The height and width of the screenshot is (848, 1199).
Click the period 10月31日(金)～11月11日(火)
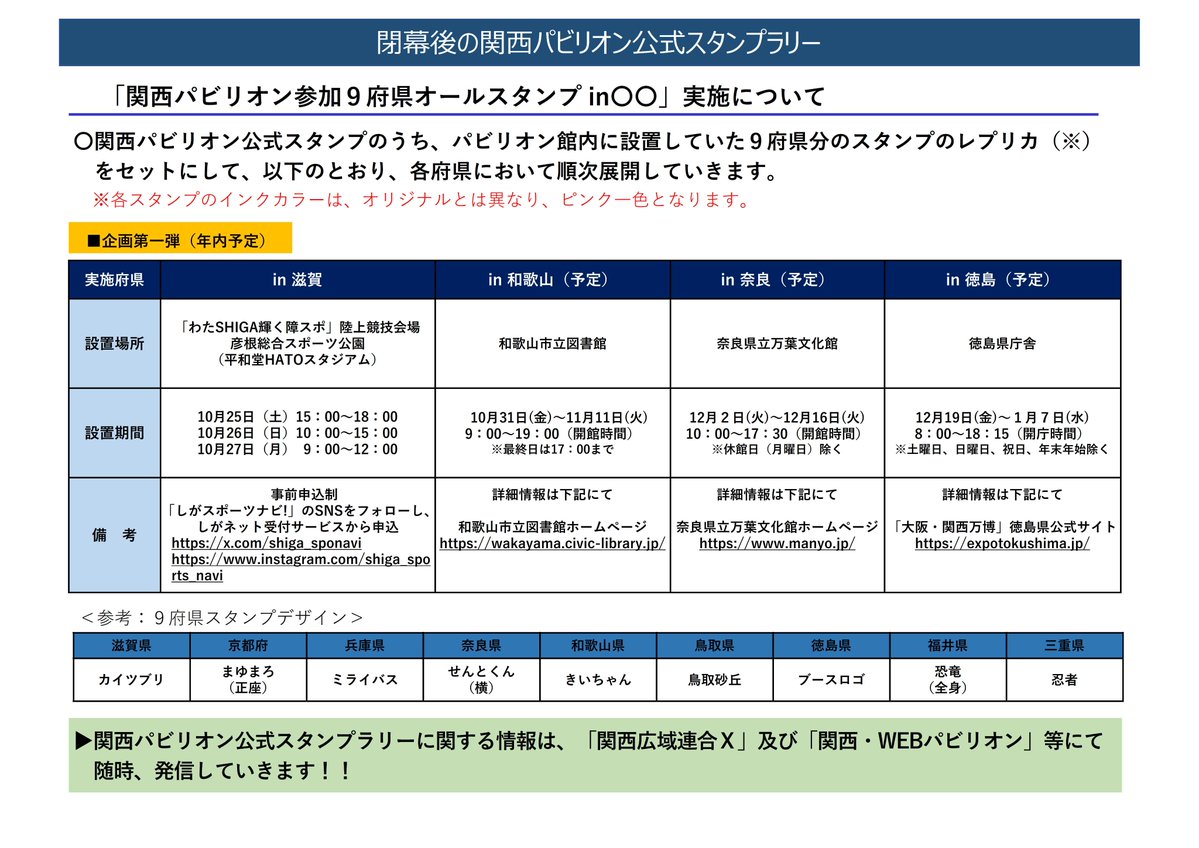558,418
